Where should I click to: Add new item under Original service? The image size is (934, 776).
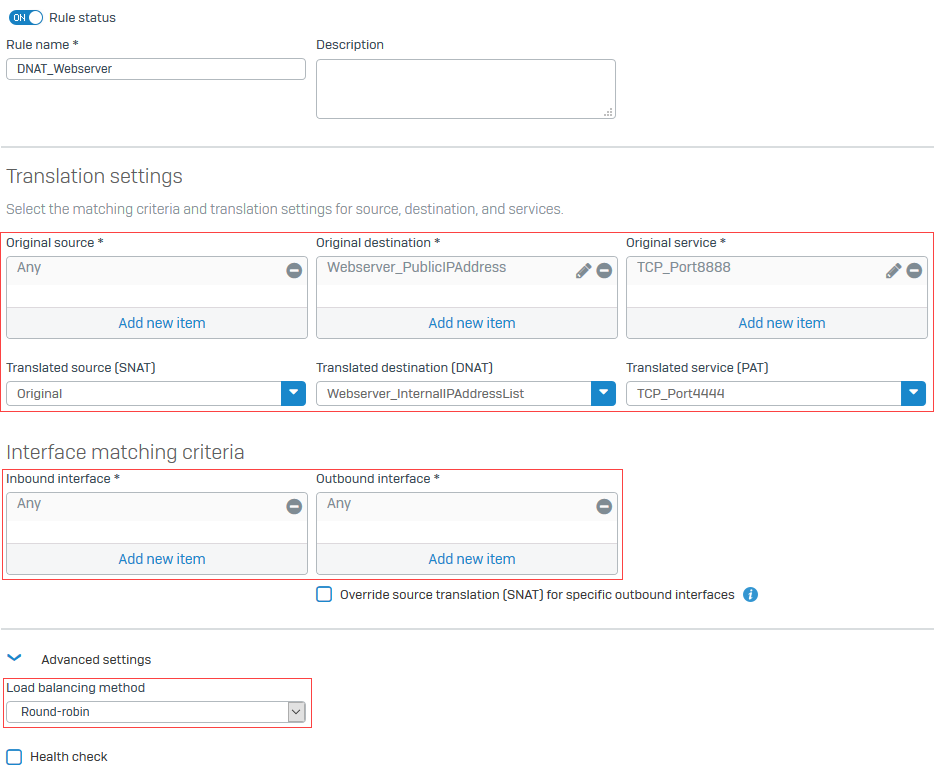pyautogui.click(x=782, y=323)
